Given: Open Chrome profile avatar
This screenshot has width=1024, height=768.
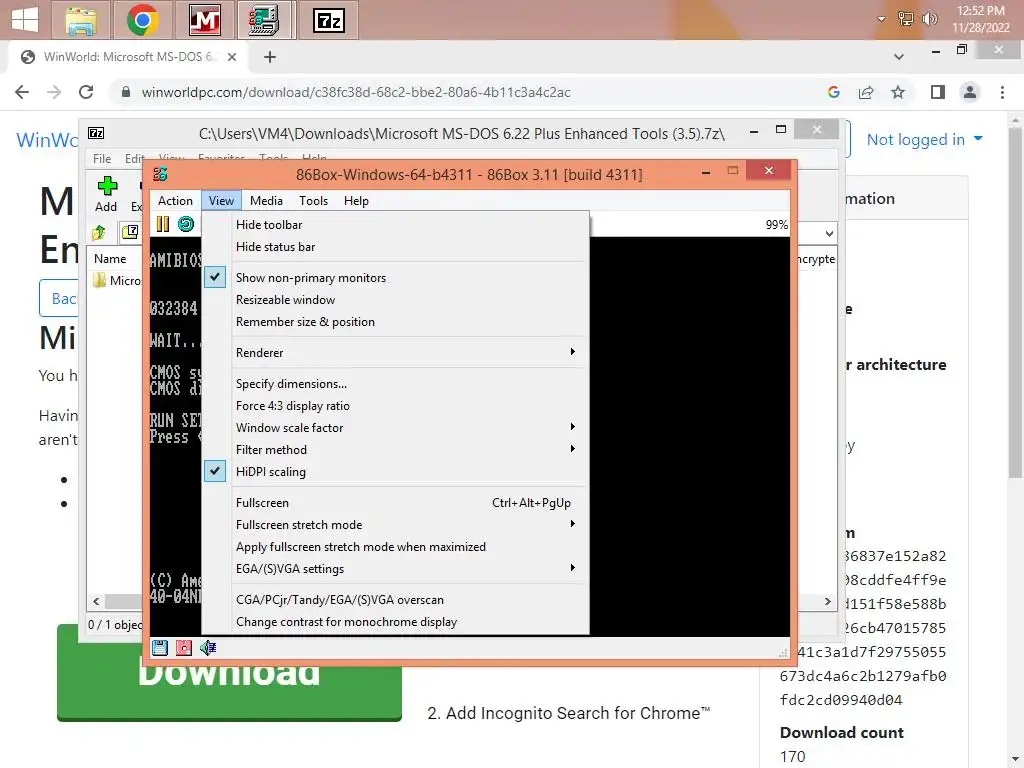Looking at the screenshot, I should click(970, 92).
